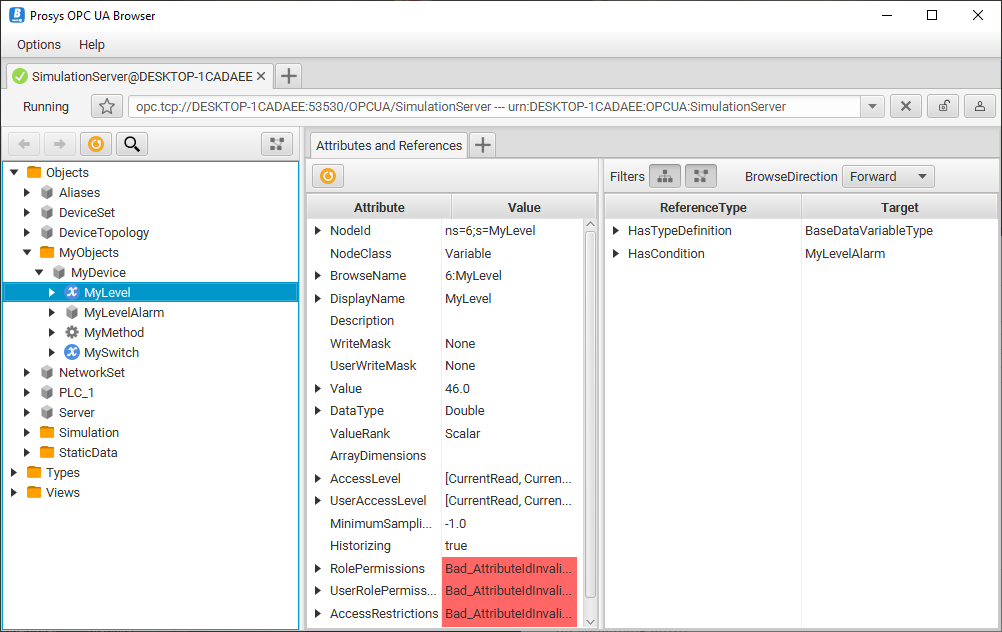The width and height of the screenshot is (1002, 632).
Task: Refresh the attributes panel
Action: point(327,176)
